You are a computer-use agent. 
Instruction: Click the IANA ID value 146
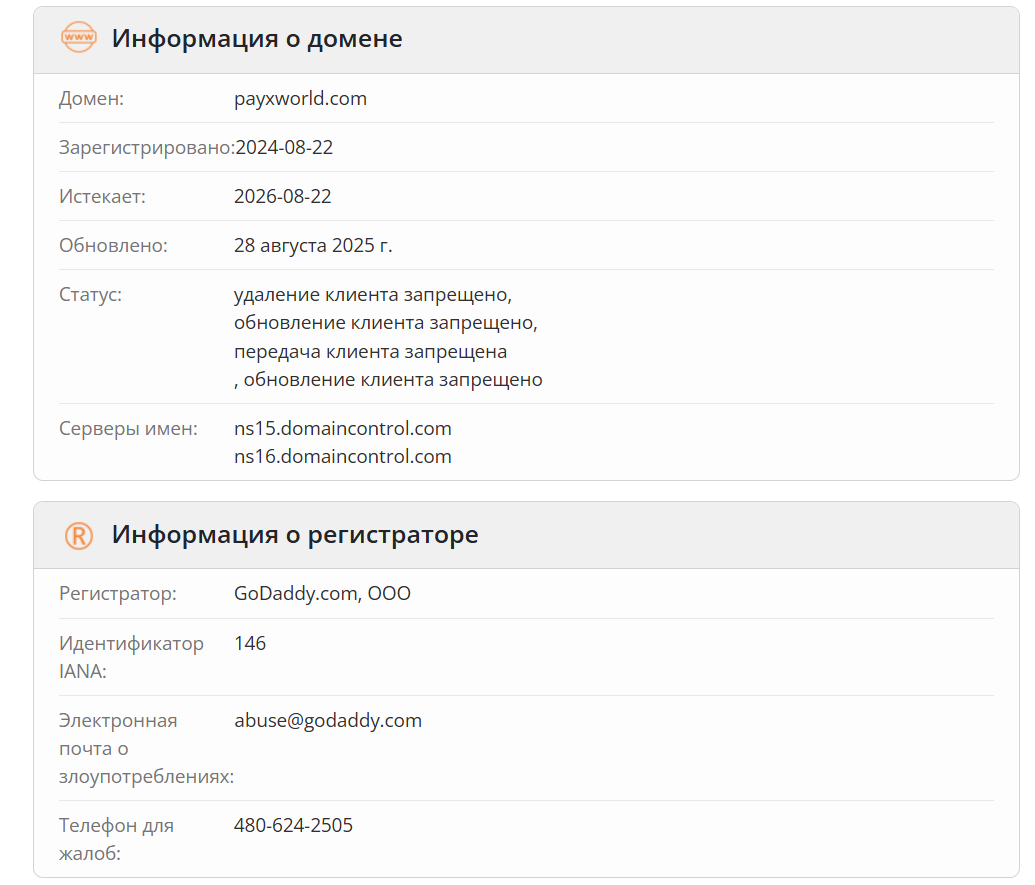pyautogui.click(x=250, y=644)
